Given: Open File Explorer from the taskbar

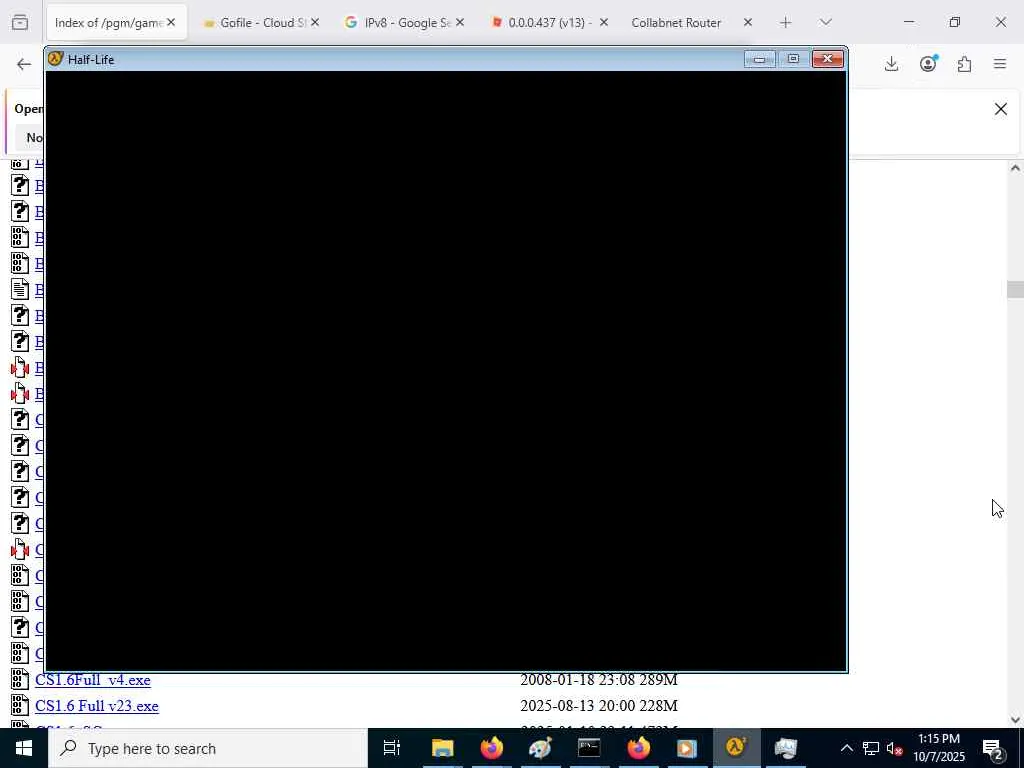Looking at the screenshot, I should [442, 748].
